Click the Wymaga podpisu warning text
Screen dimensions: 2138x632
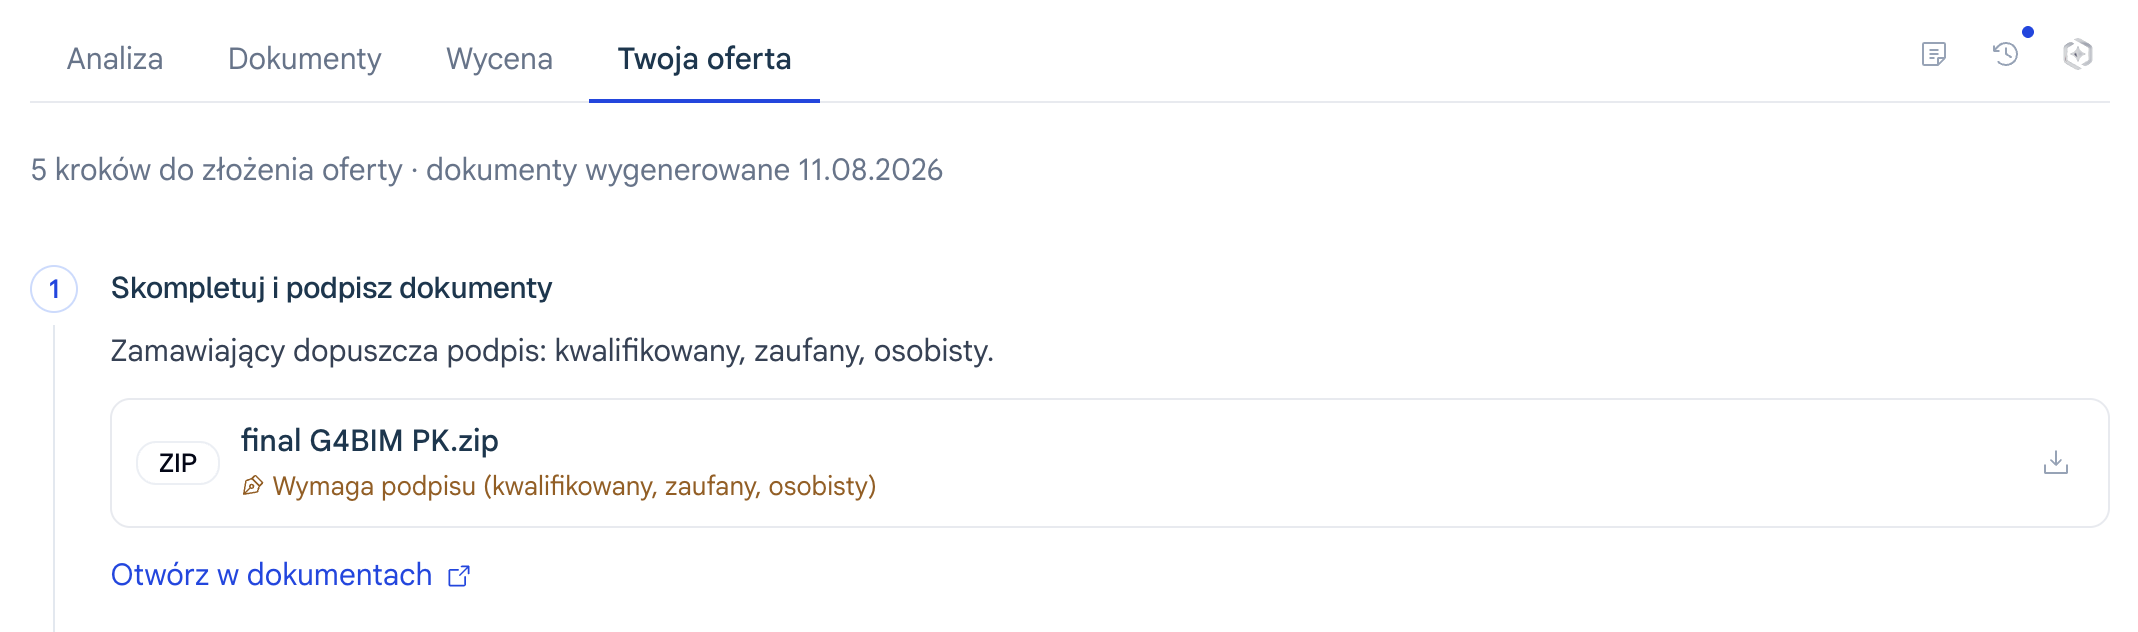tap(574, 486)
